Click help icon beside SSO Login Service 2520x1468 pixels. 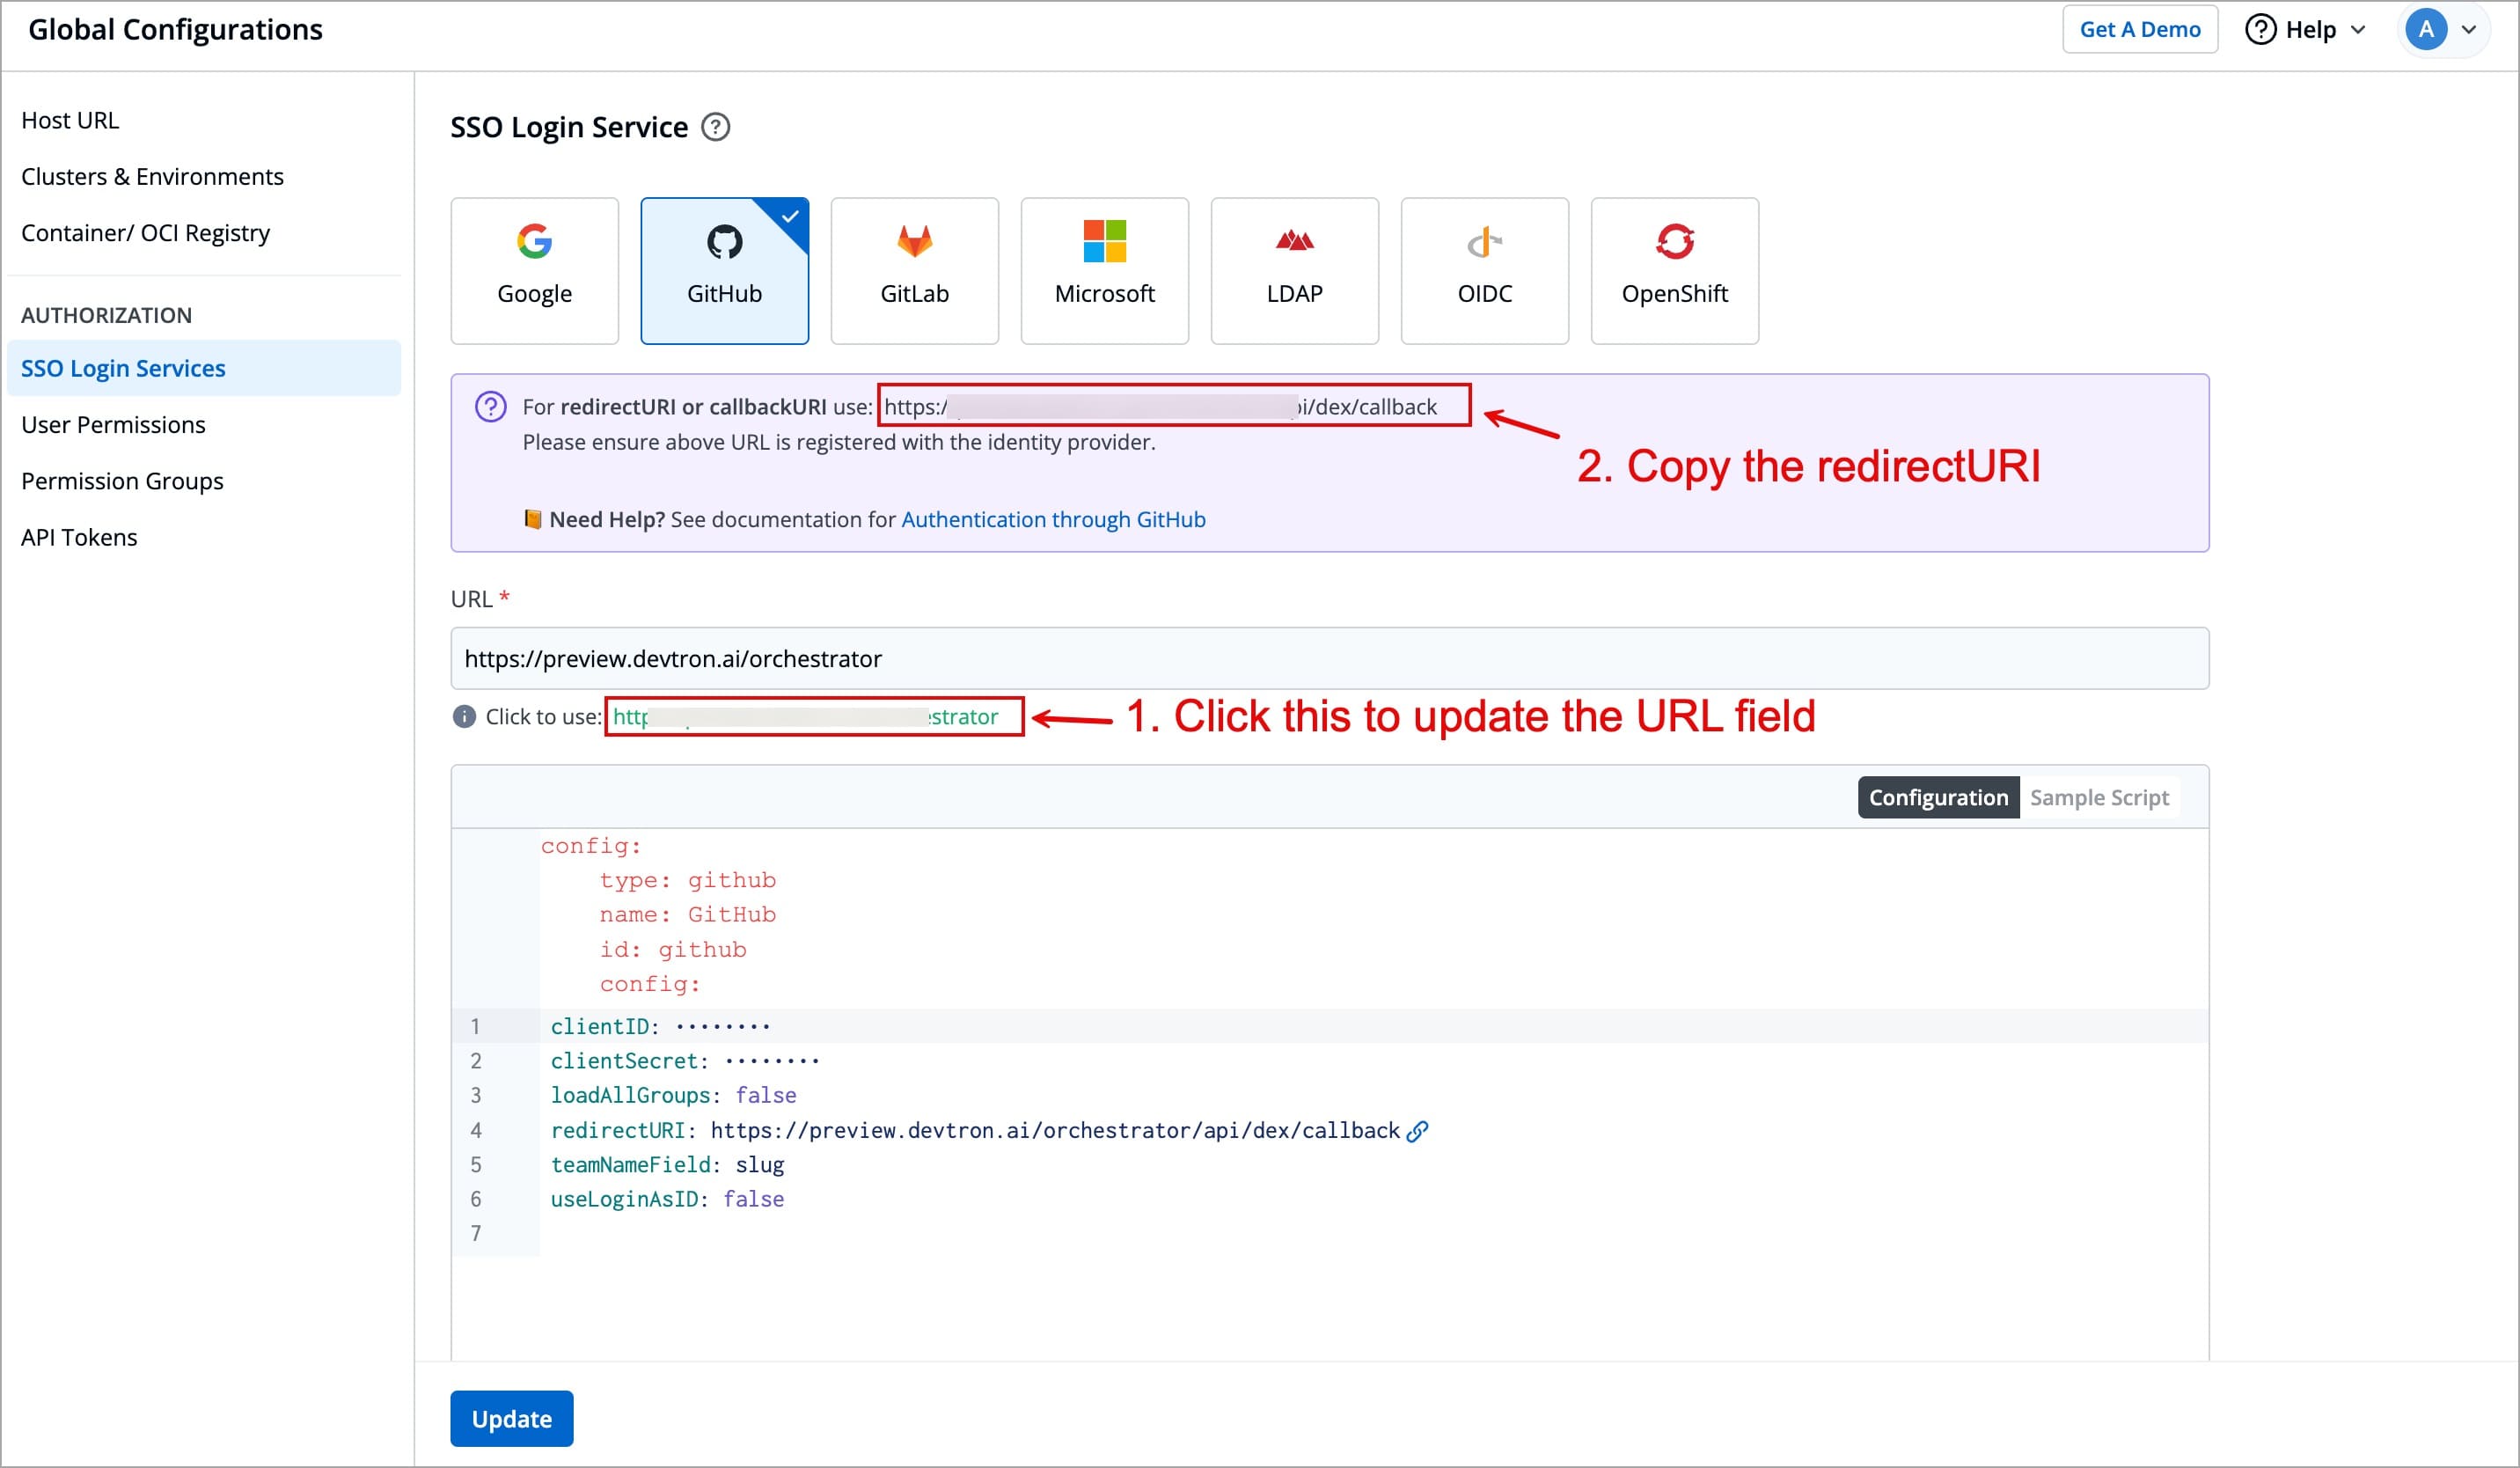pos(716,128)
